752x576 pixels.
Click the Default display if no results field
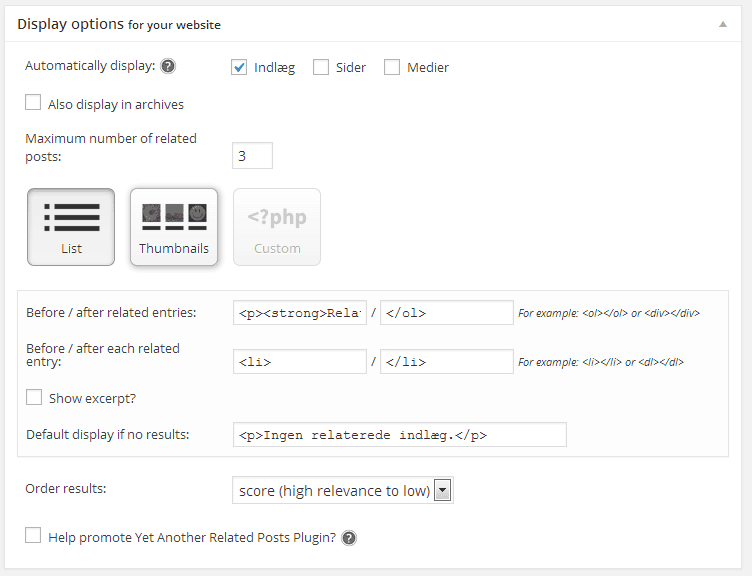click(400, 435)
